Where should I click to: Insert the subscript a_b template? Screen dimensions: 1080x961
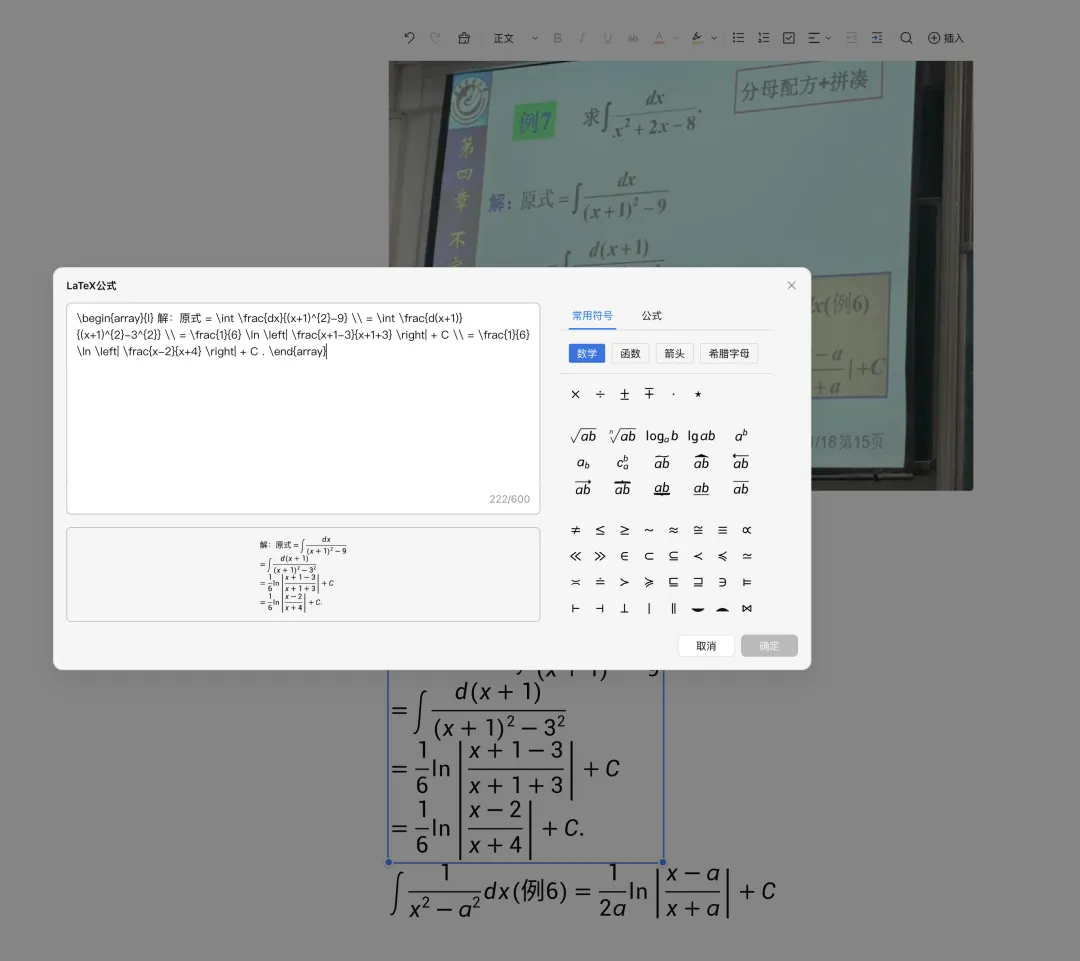[x=583, y=463]
